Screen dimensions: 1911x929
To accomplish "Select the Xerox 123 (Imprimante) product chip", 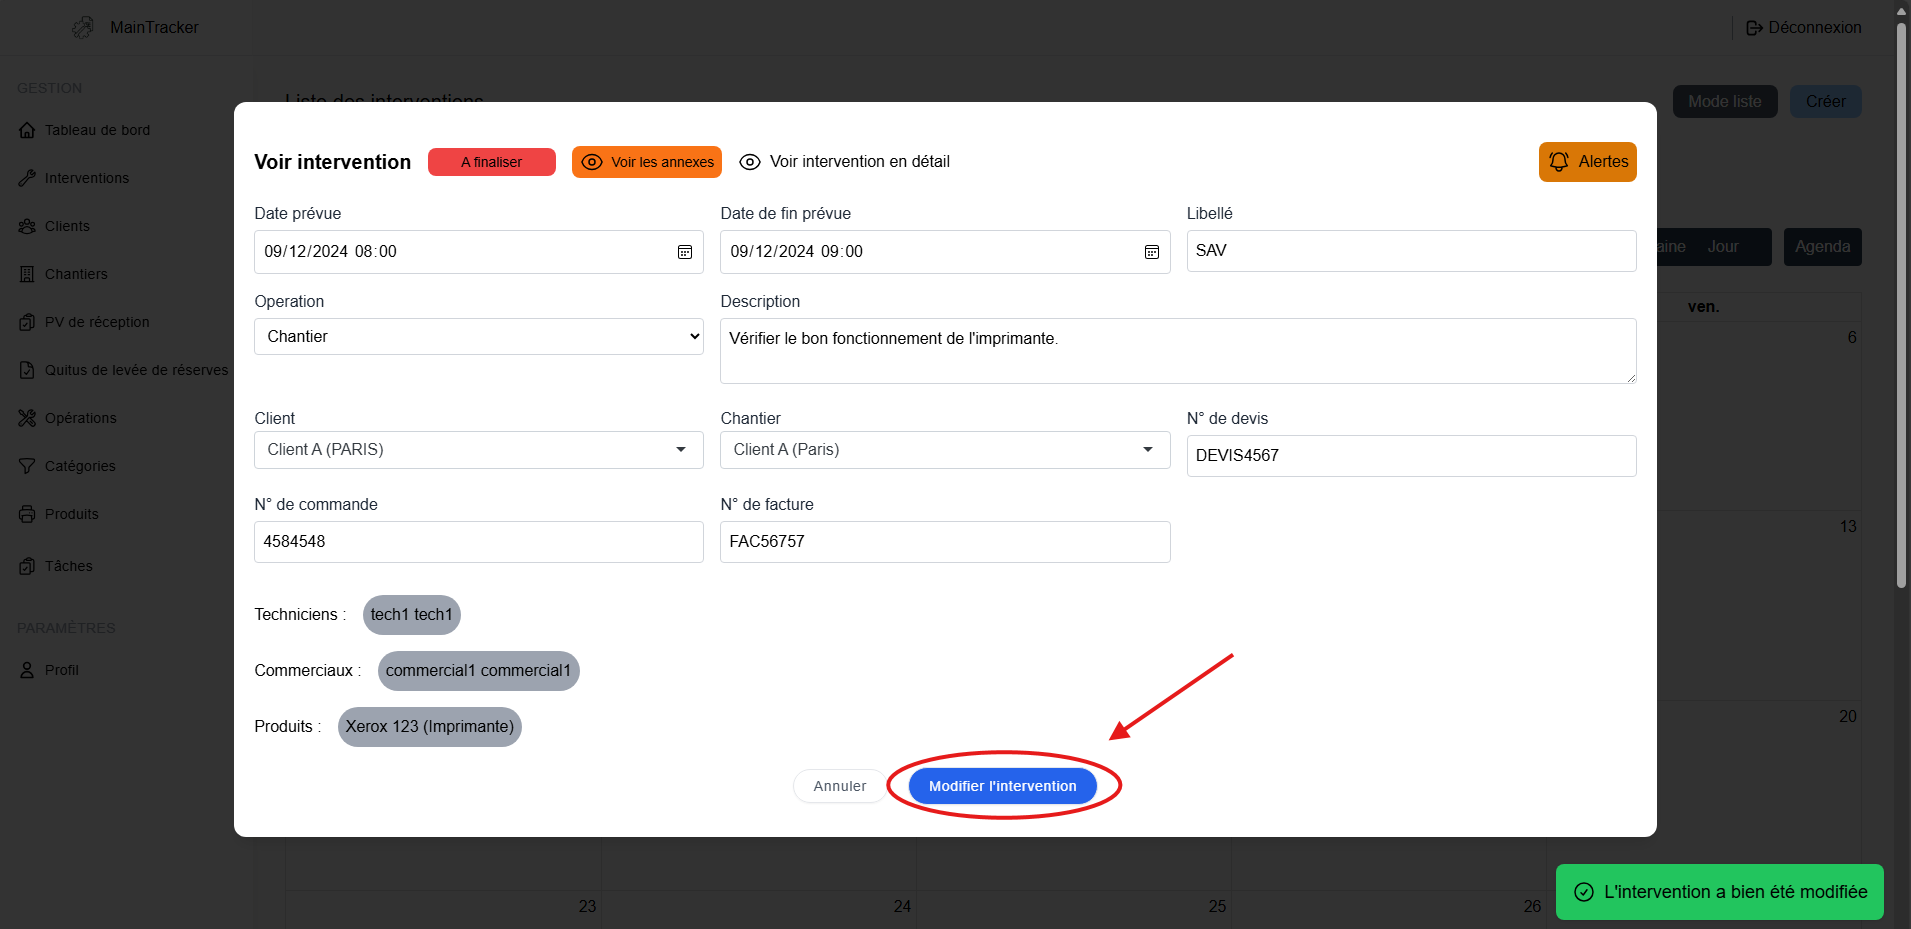I will (x=429, y=727).
